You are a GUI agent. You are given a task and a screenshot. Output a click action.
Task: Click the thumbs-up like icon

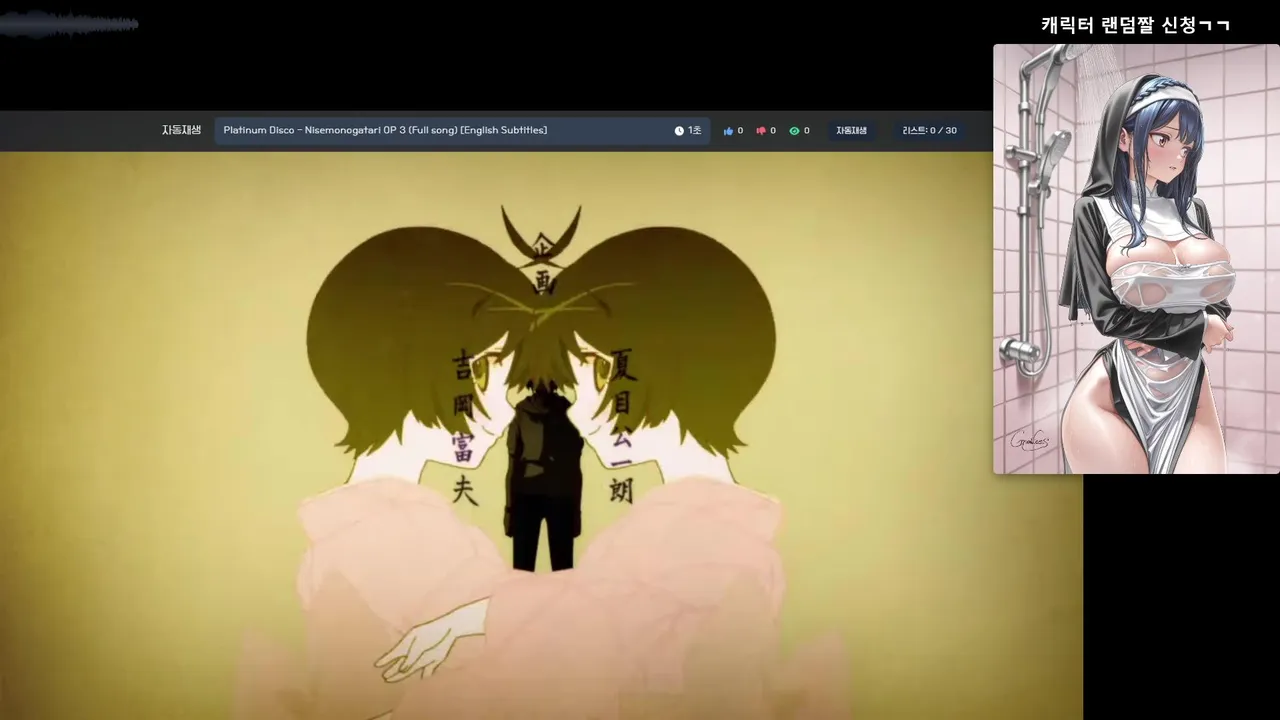pos(728,131)
